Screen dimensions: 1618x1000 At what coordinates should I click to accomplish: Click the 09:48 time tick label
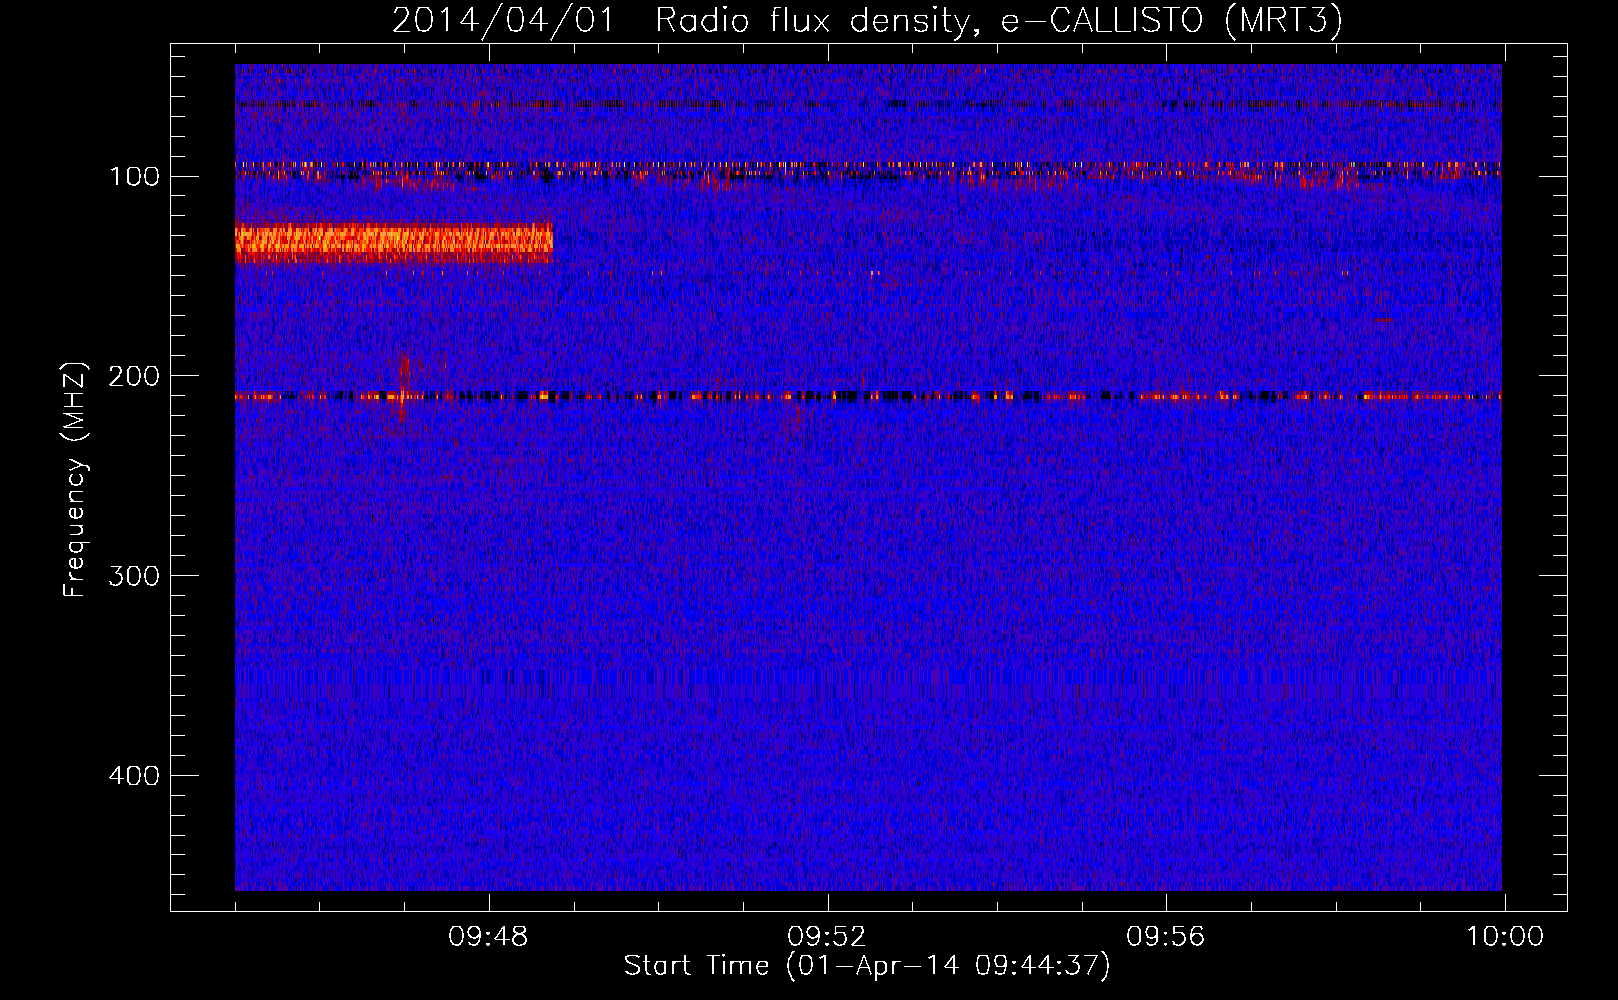488,937
